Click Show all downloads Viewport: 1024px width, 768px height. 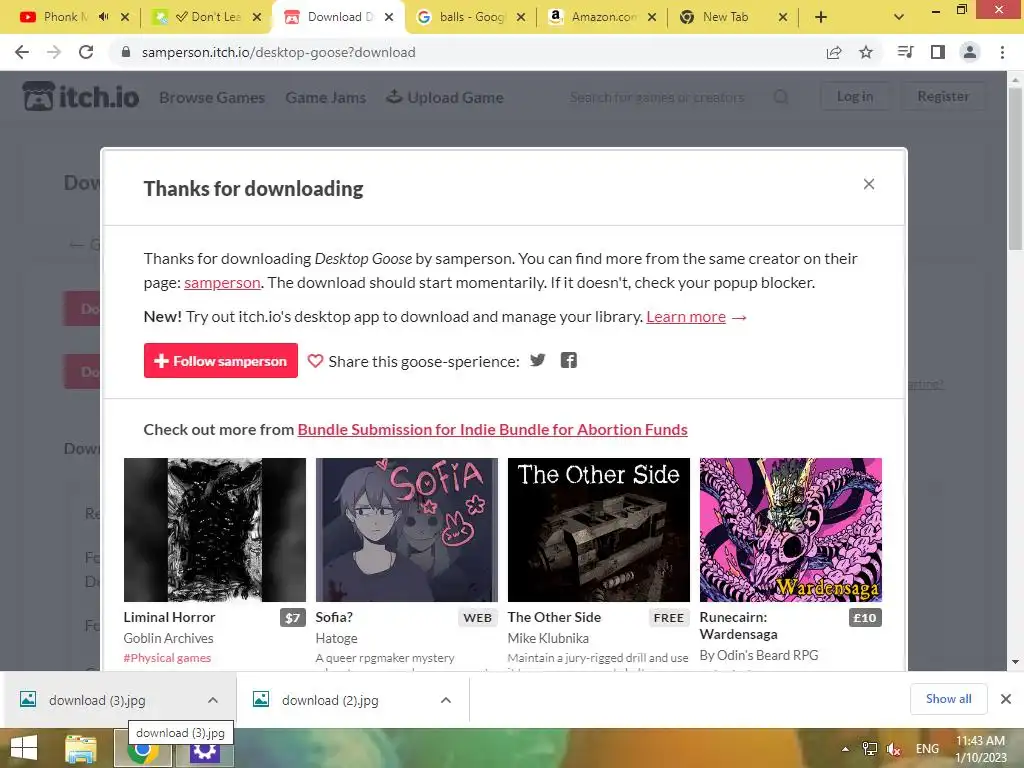tap(948, 699)
